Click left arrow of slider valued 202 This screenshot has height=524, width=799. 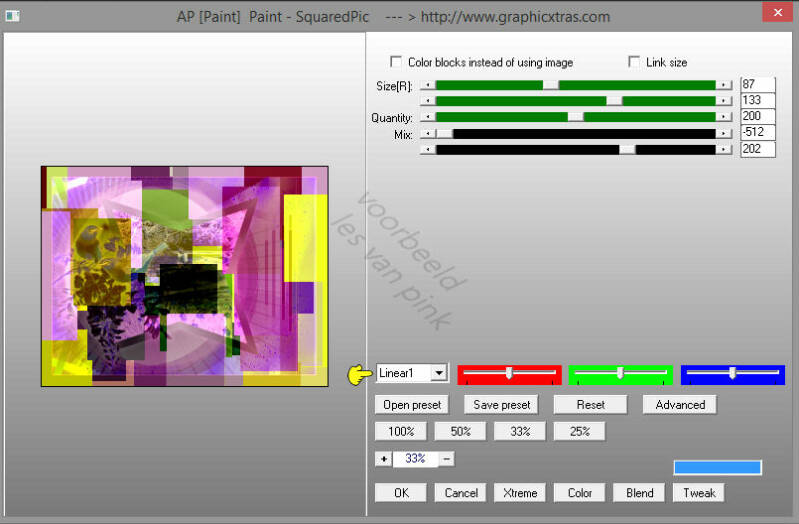(x=428, y=150)
